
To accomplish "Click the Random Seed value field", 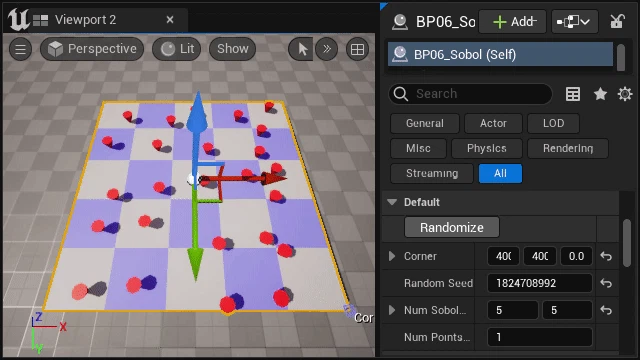I will 540,283.
